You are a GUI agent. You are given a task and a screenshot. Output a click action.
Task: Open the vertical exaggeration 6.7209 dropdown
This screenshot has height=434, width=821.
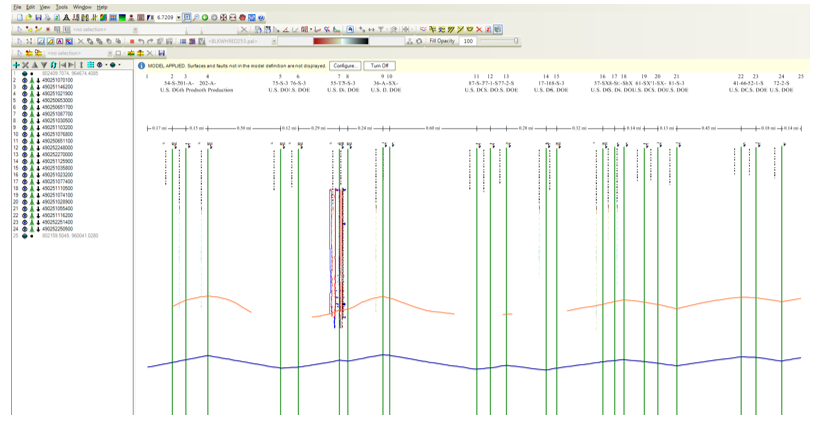179,17
